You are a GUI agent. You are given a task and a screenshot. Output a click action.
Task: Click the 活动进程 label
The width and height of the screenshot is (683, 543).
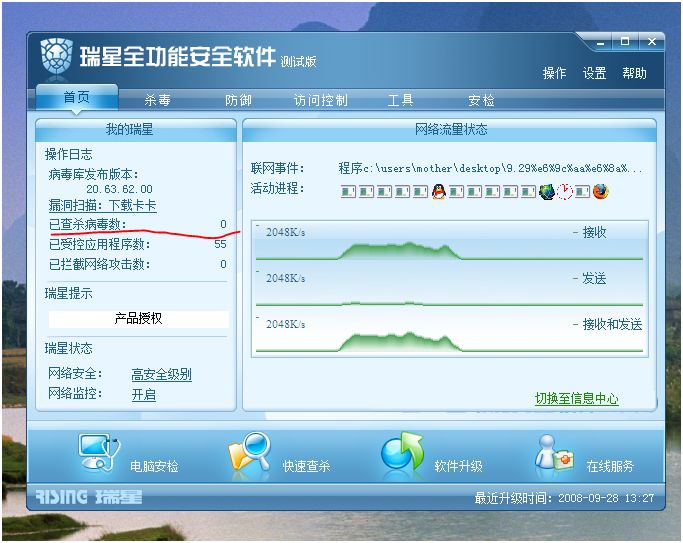[x=277, y=189]
